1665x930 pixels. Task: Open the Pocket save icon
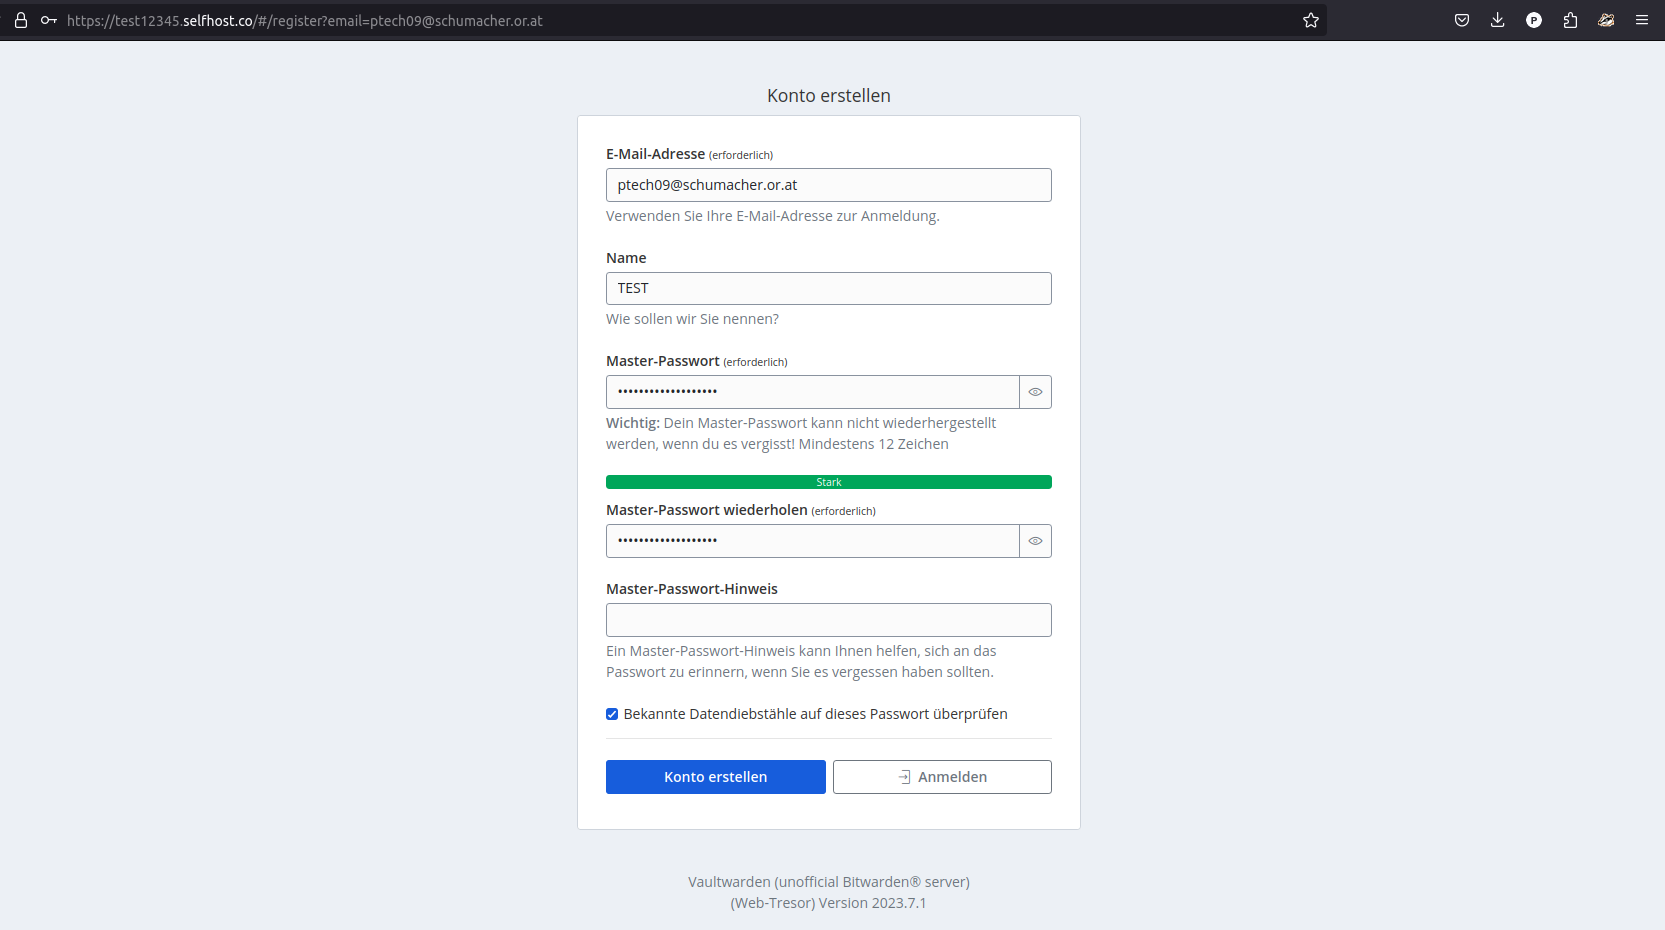(x=1461, y=20)
